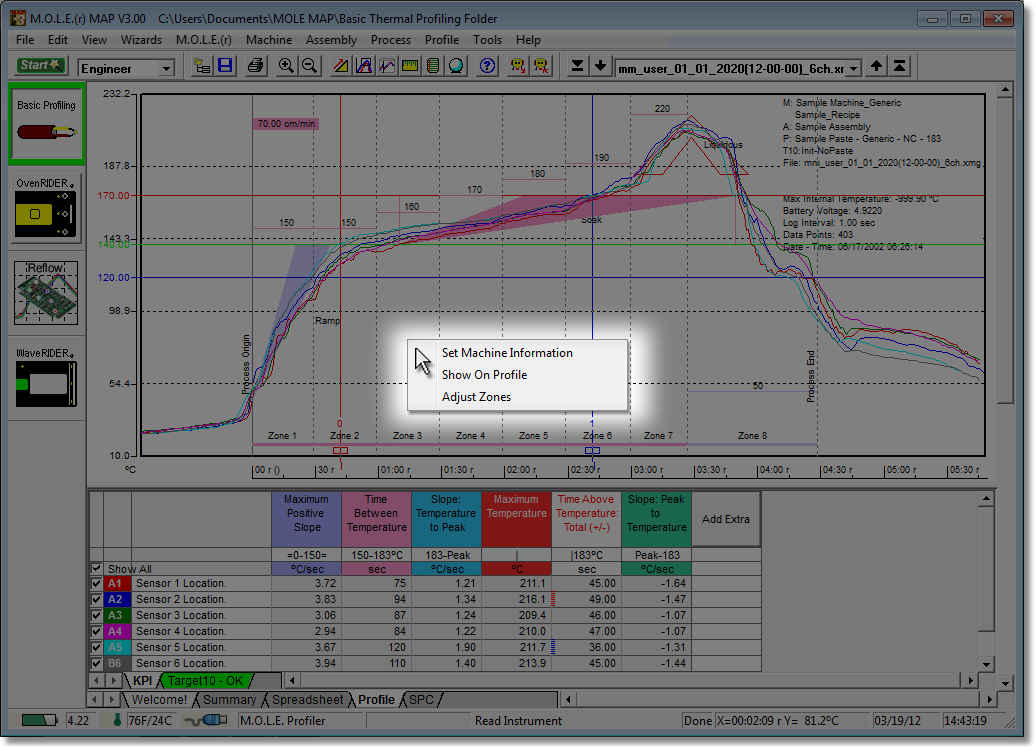1036x749 pixels.
Task: Switch to the Target10 - OK tab
Action: tap(205, 680)
